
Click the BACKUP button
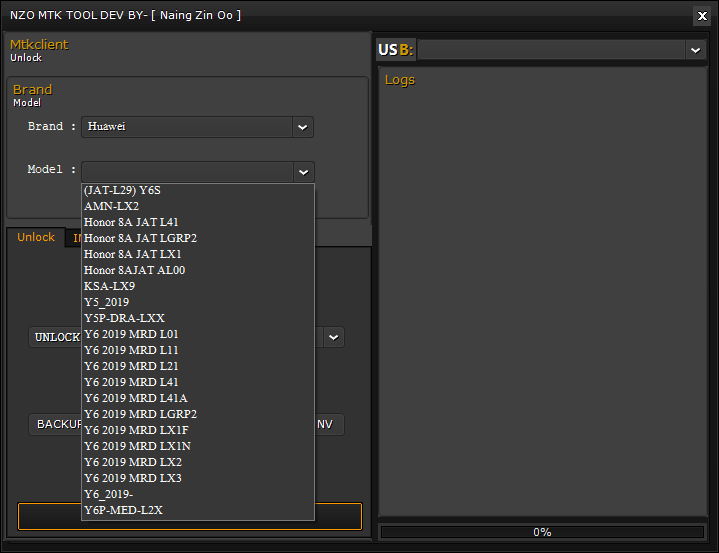(55, 424)
